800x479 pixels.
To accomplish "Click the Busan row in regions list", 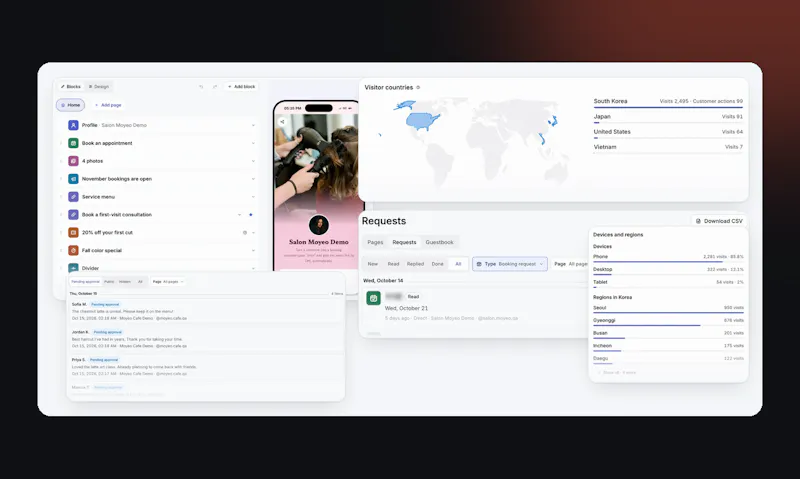I will click(x=668, y=334).
